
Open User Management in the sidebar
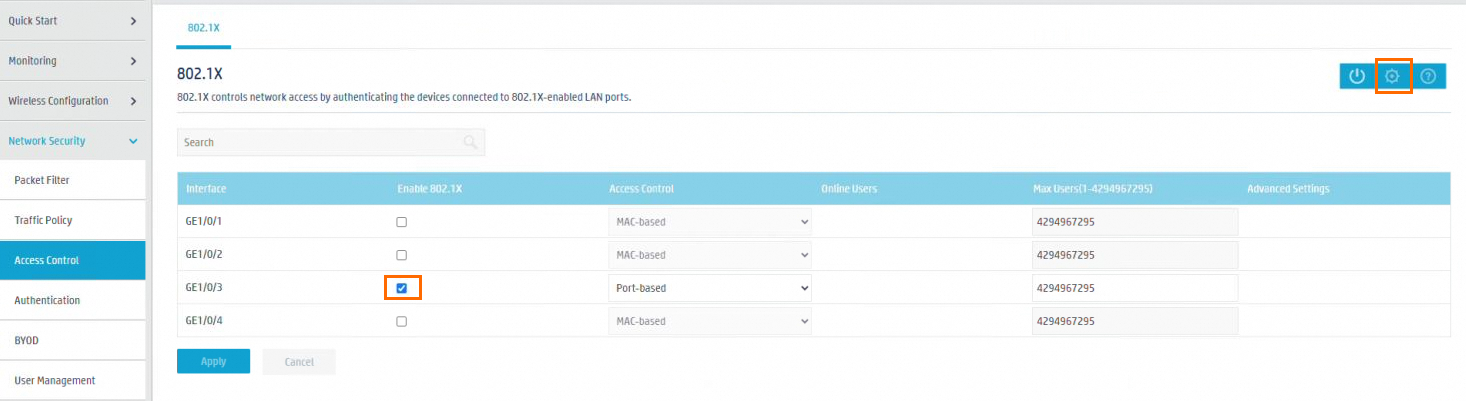click(x=72, y=380)
